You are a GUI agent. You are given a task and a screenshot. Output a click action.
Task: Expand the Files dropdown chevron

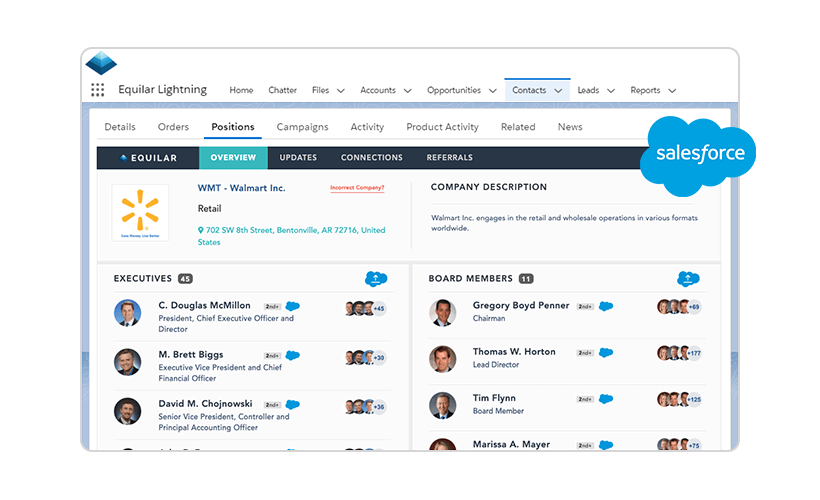(x=341, y=90)
